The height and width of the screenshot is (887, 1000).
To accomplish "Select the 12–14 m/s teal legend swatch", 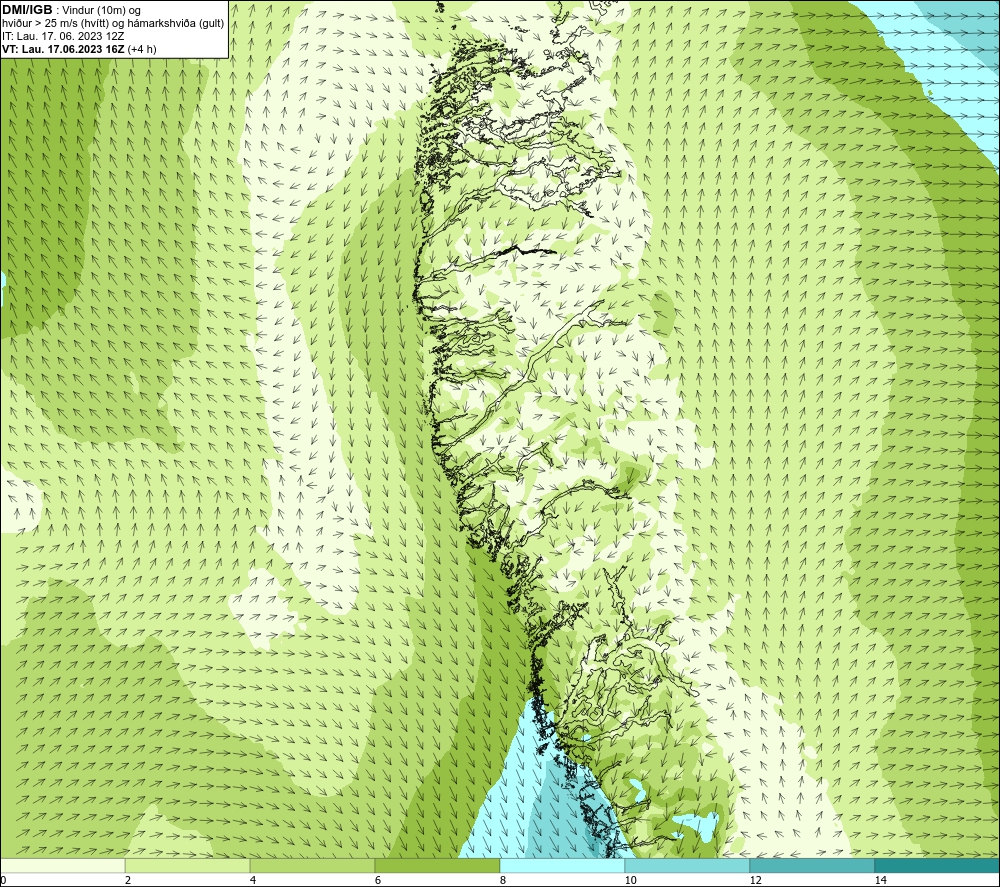I will (812, 865).
